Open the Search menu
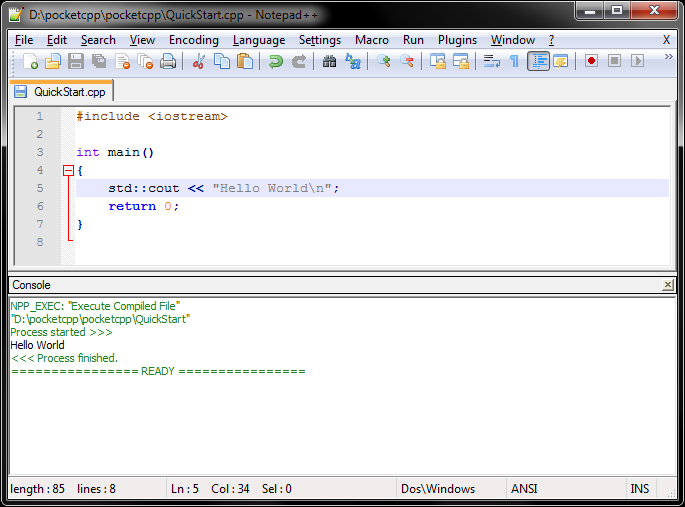The image size is (685, 507). (98, 40)
